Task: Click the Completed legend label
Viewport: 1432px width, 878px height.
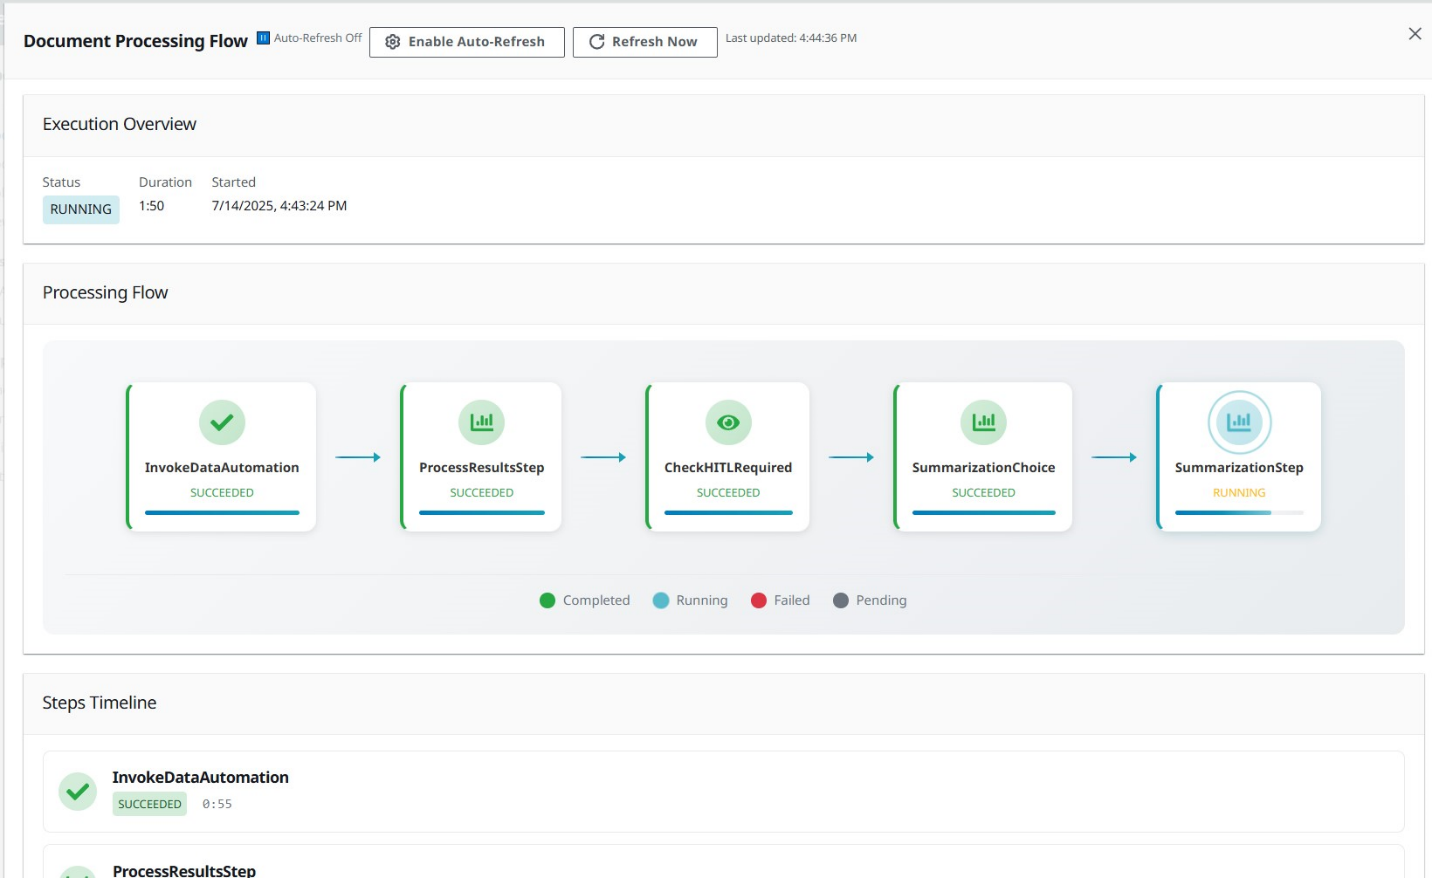Action: 597,600
